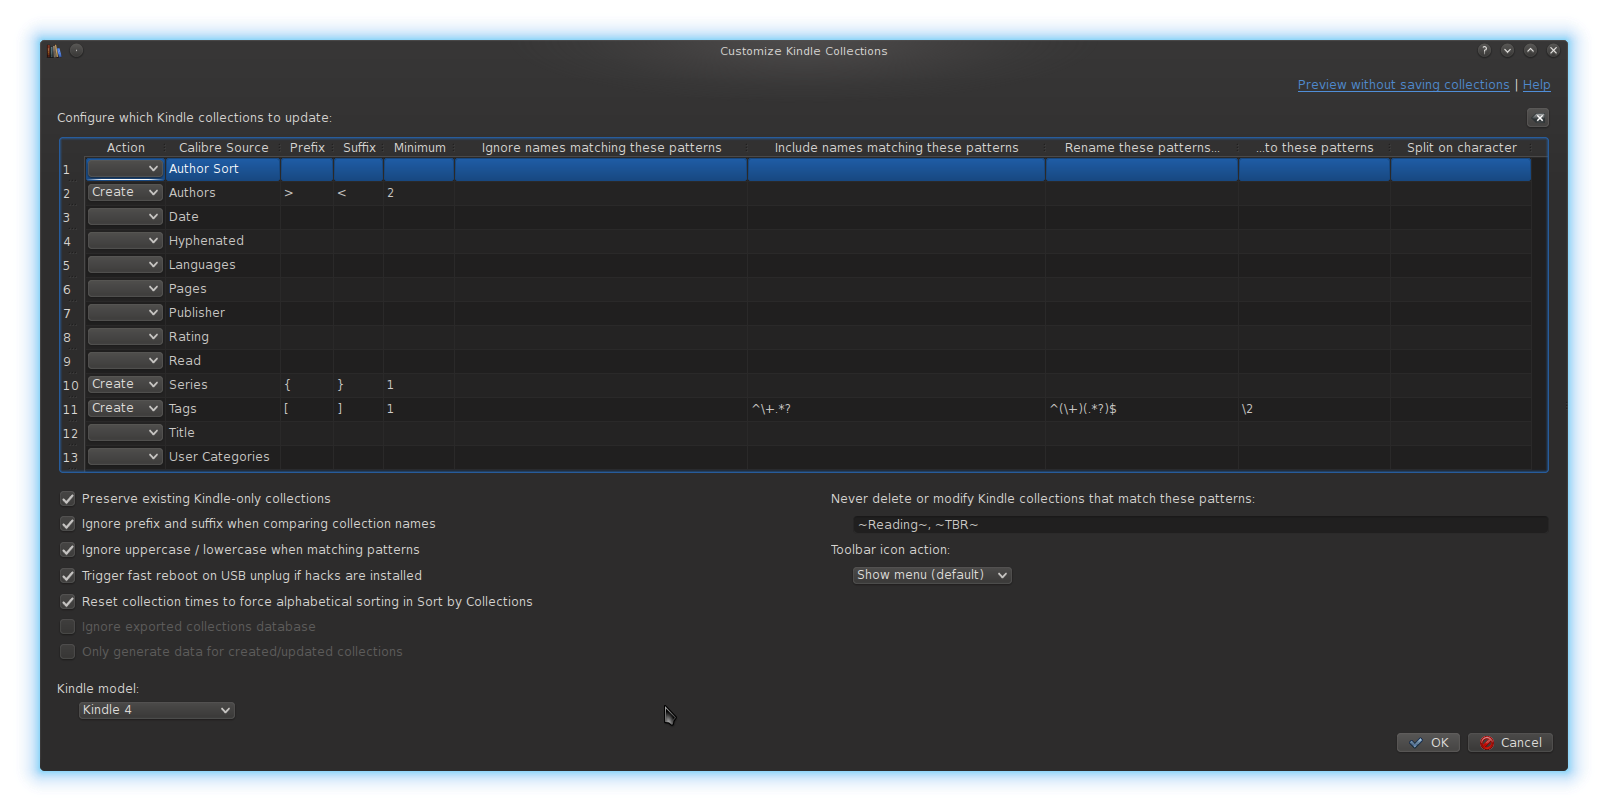1608x811 pixels.
Task: Click the small clear button above the table
Action: [1538, 118]
